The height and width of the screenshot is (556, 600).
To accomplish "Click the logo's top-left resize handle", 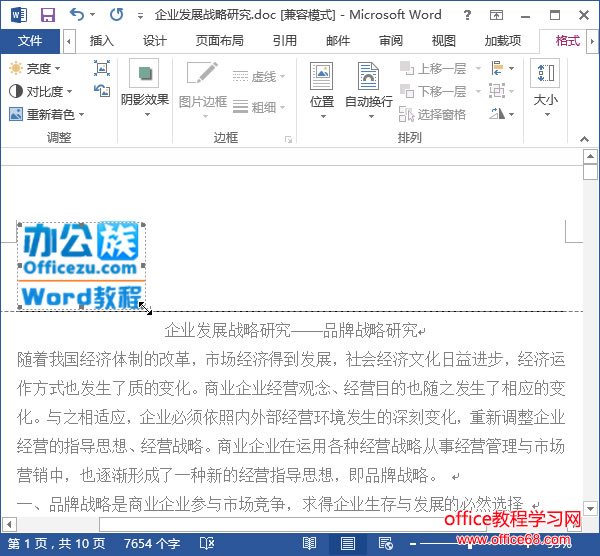I will click(19, 225).
